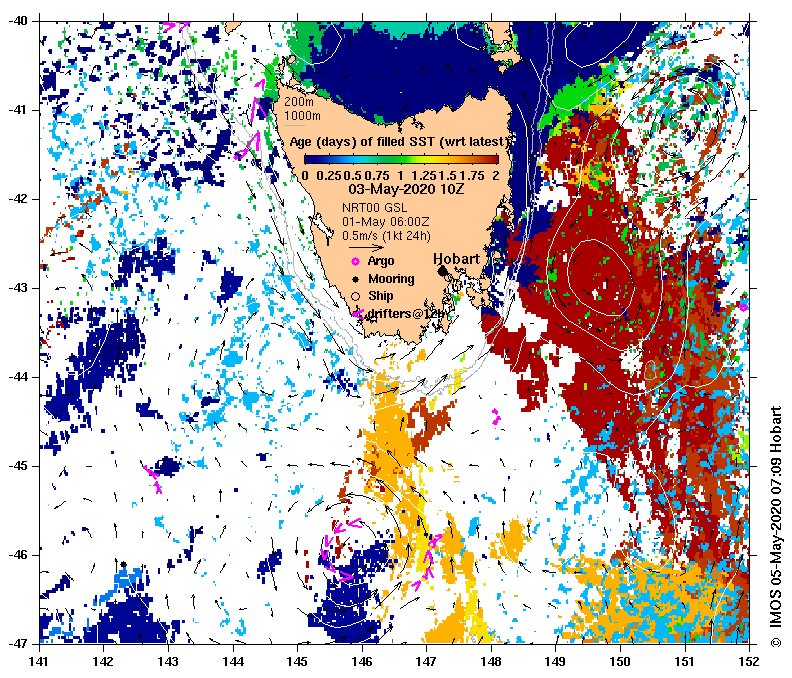Click the '1000m' depth contour label
Screen dimensions: 792x678
click(x=302, y=116)
